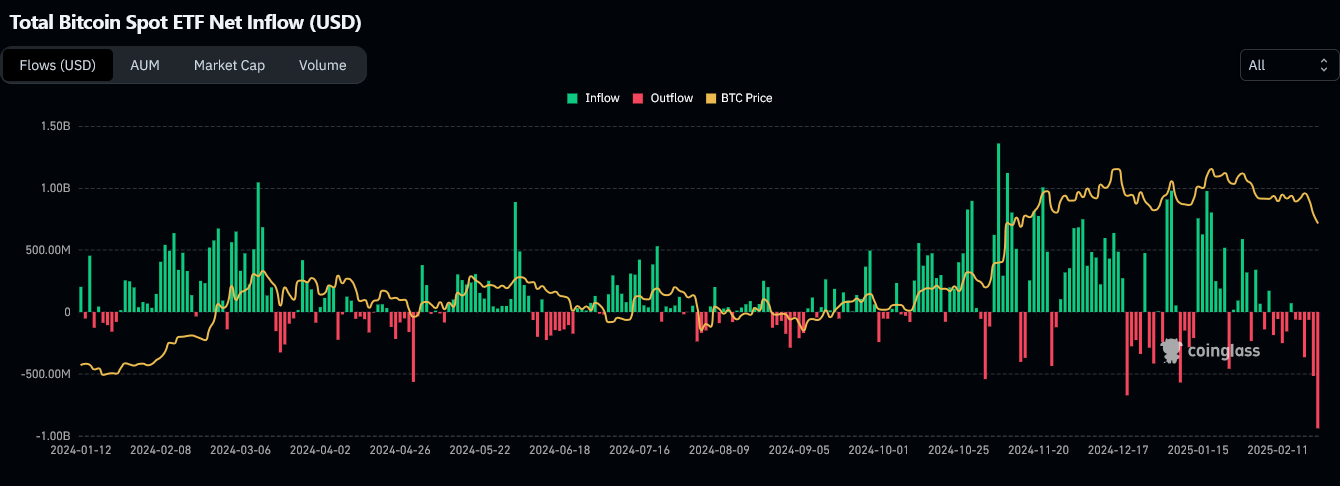Open the All time range dropdown
Image resolution: width=1340 pixels, height=486 pixels.
pos(1288,65)
